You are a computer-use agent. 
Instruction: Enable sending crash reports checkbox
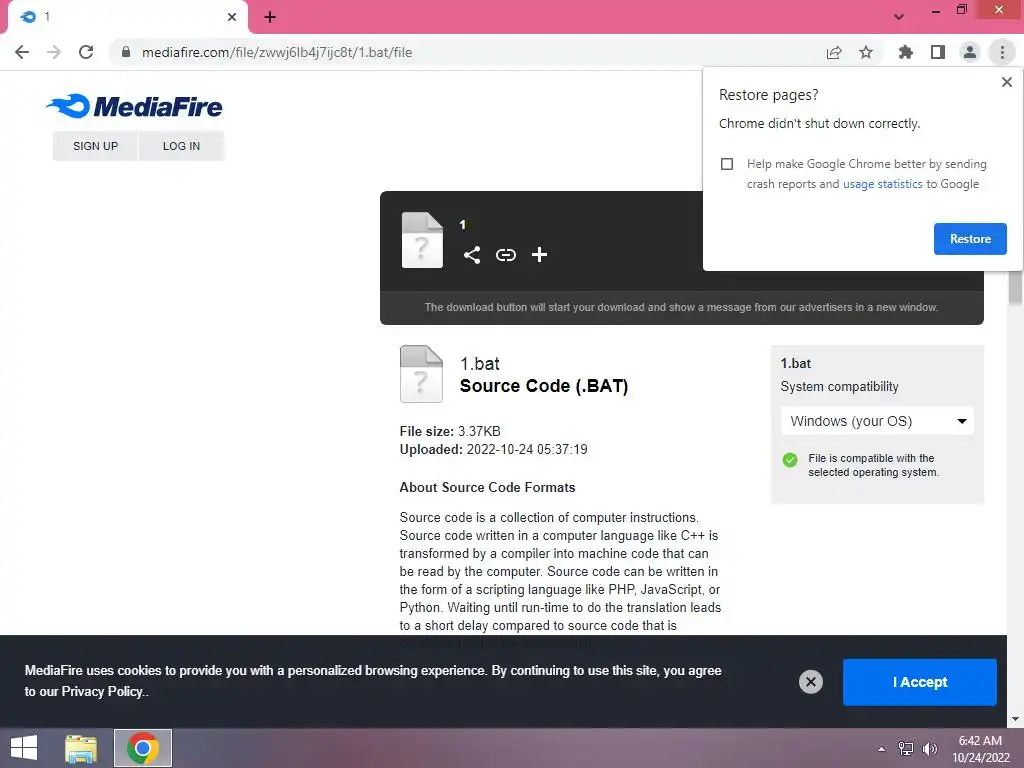point(727,164)
